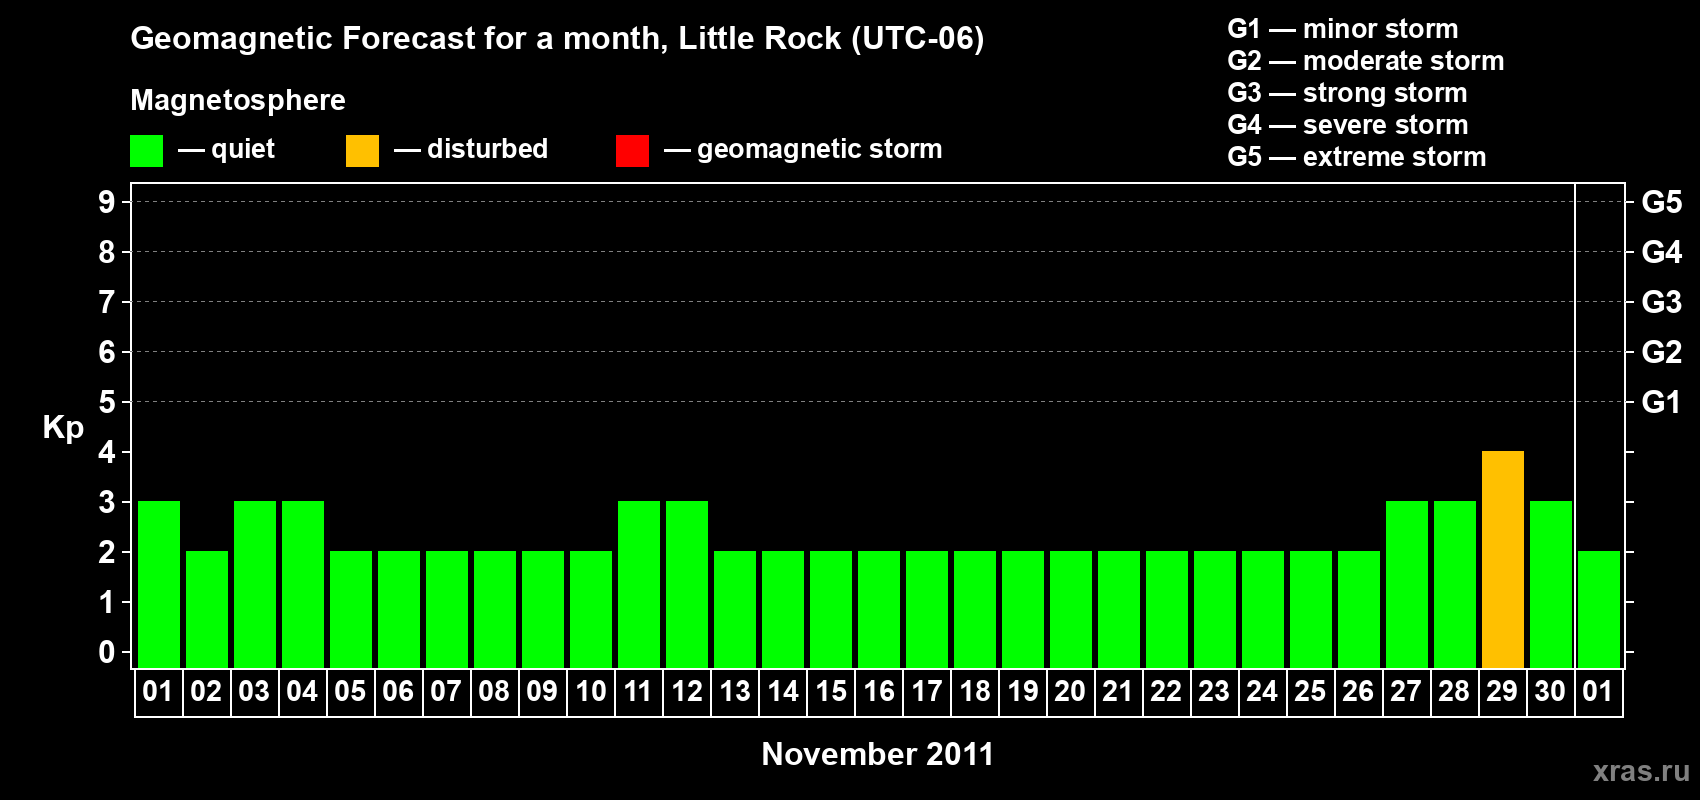Click the 'G1 — minor storm' legend line

pos(1343,29)
